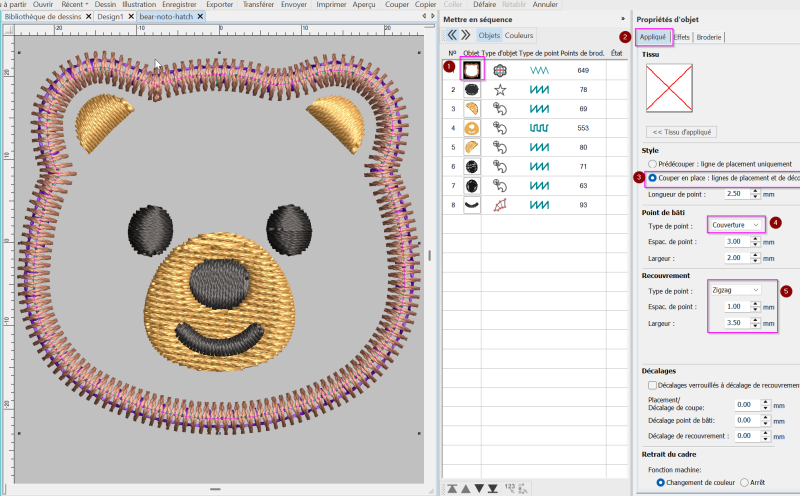Open Bibliothèque de dessins tab
The height and width of the screenshot is (496, 800).
43,16
